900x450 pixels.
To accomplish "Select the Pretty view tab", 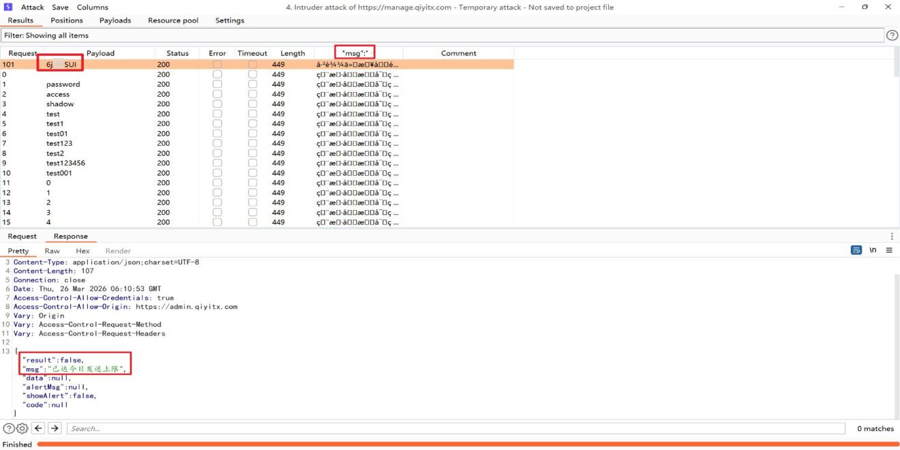I will click(x=18, y=251).
